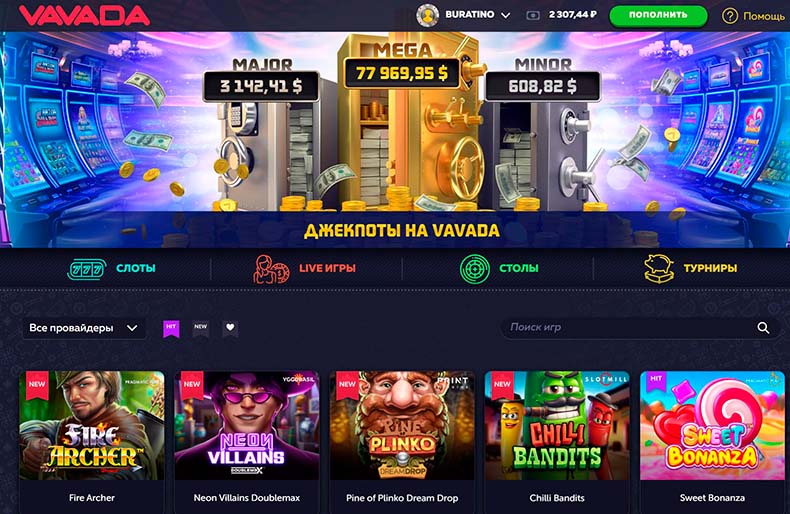Open the Buratino user avatar icon
Viewport: 790px width, 514px height.
427,15
